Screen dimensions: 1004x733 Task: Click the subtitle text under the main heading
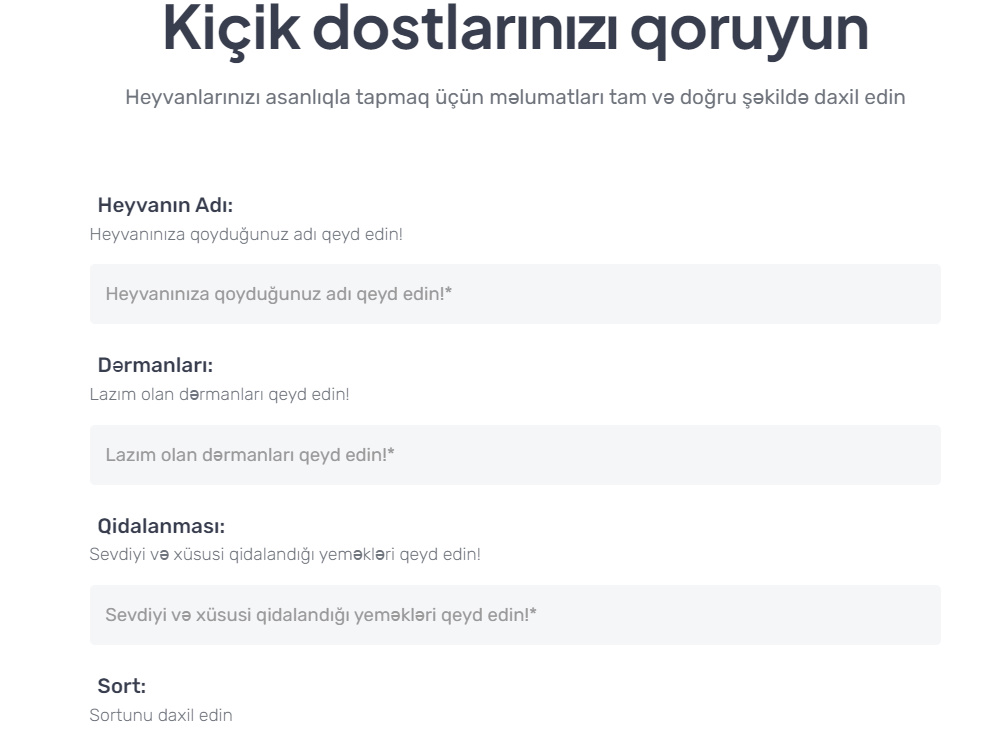(x=502, y=97)
